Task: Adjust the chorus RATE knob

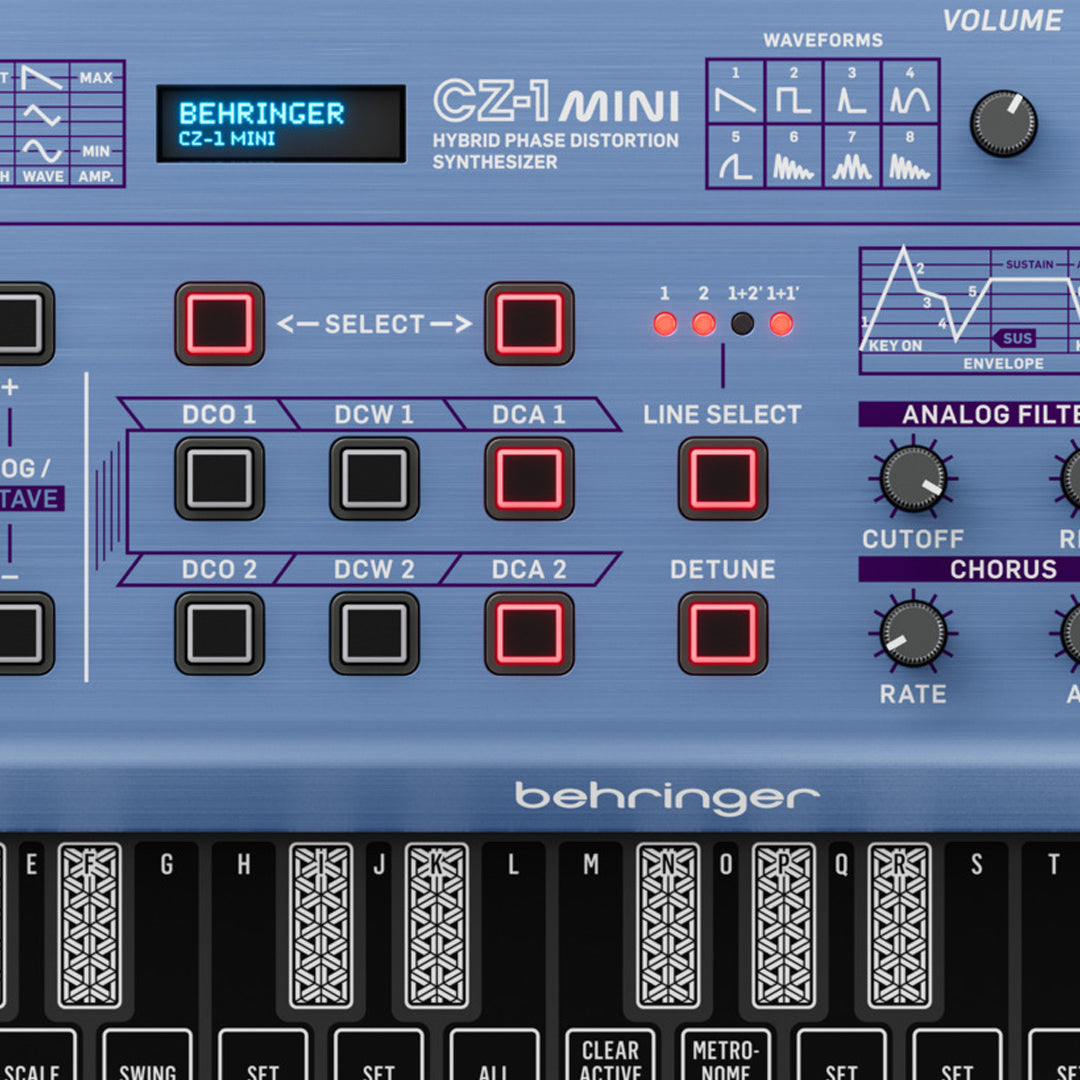Action: click(x=913, y=633)
